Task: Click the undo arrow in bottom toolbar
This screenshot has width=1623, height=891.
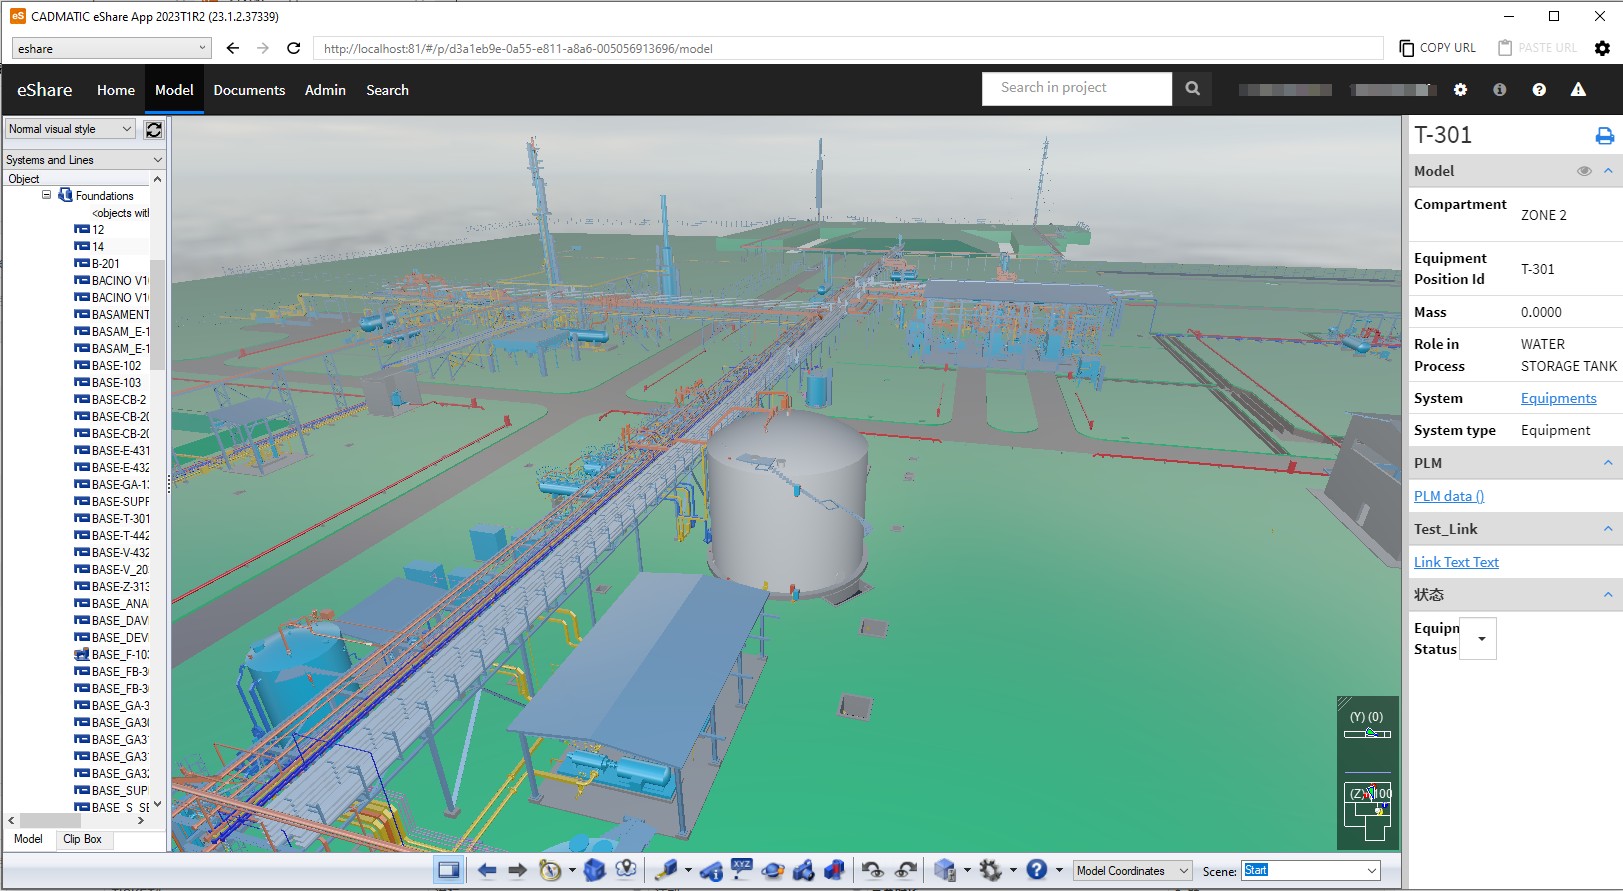Action: 873,870
